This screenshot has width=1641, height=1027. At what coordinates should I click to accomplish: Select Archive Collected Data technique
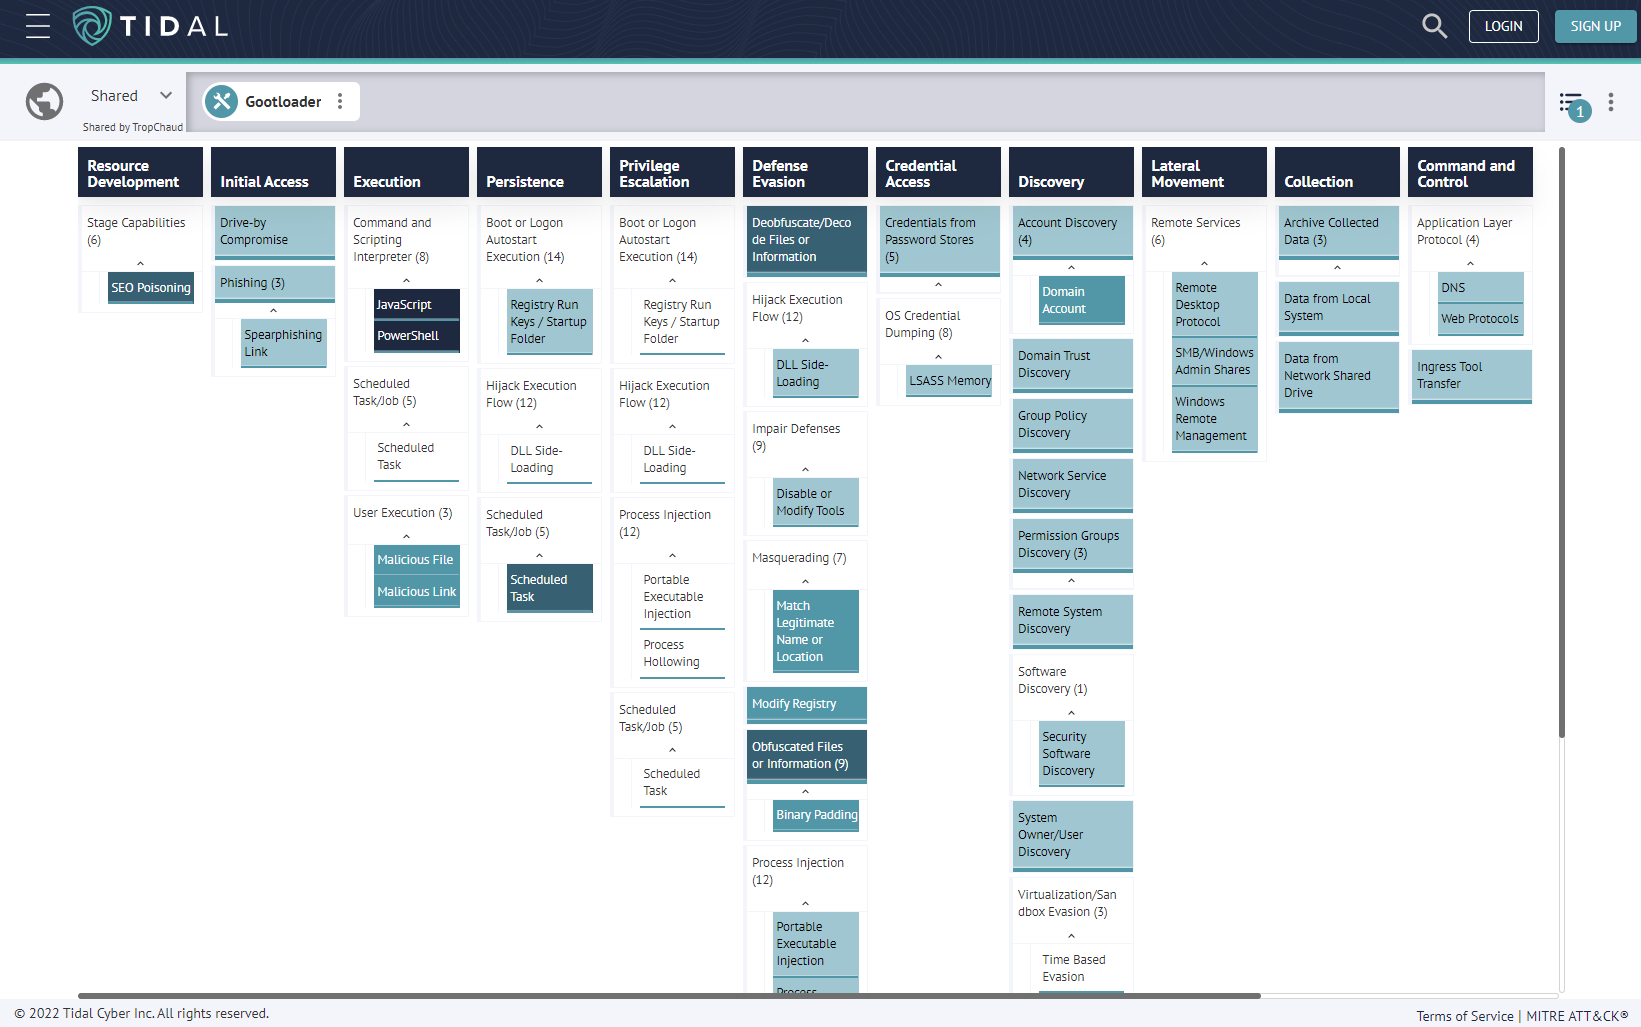click(1339, 232)
